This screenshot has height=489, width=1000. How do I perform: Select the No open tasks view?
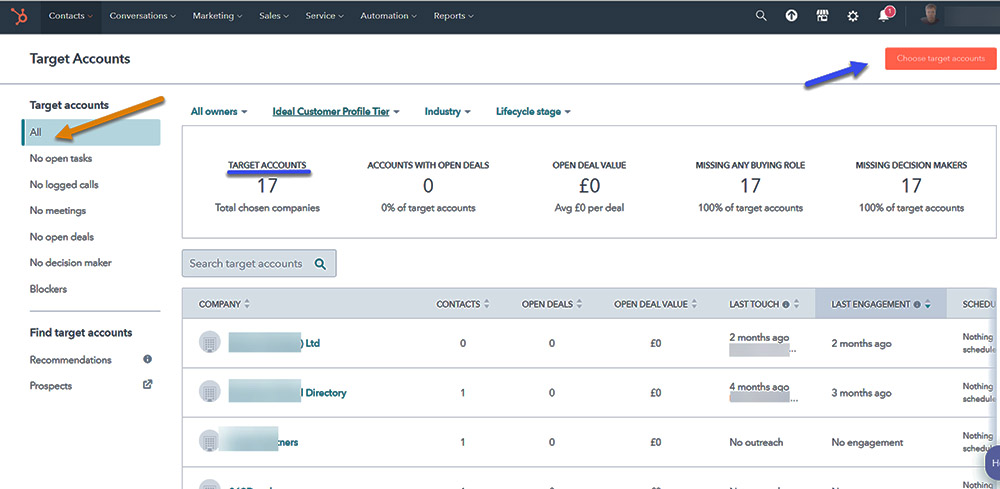click(x=61, y=158)
